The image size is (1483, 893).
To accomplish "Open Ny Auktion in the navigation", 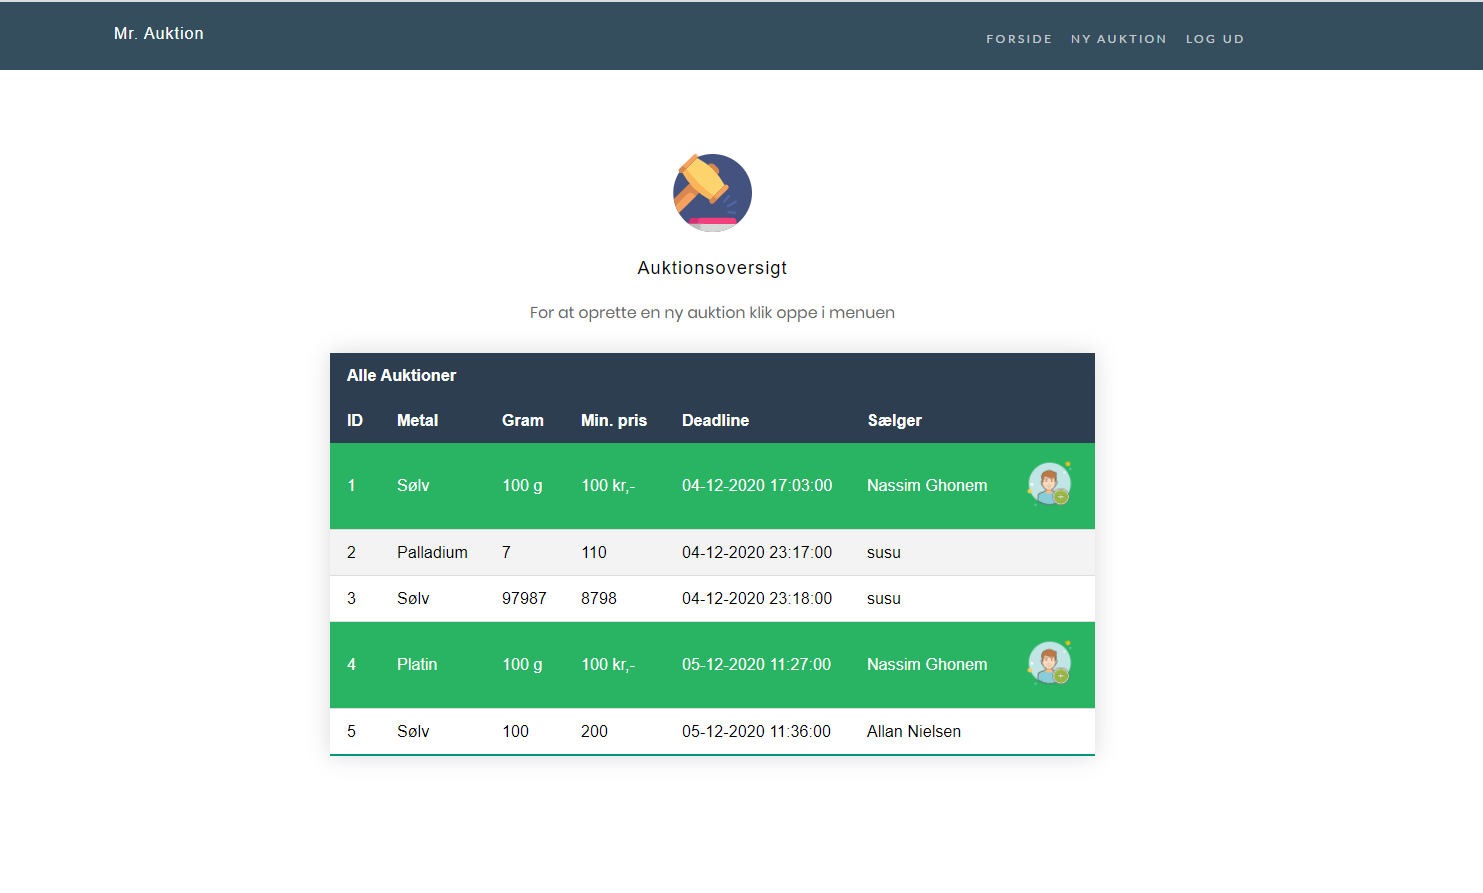I will click(1118, 39).
